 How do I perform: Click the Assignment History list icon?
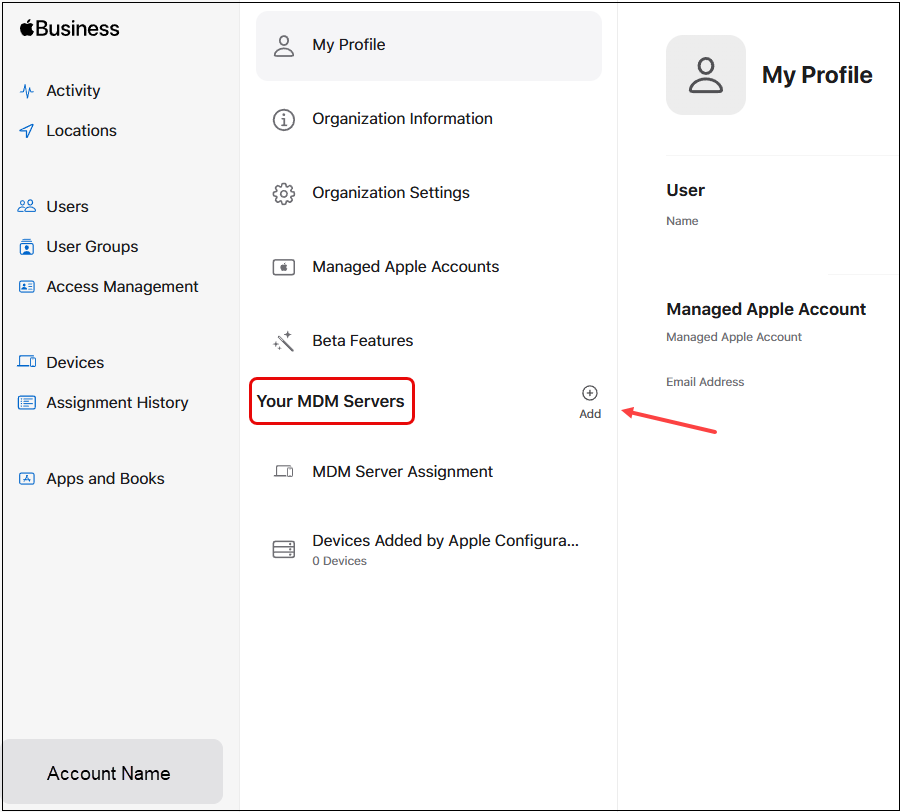coord(27,403)
